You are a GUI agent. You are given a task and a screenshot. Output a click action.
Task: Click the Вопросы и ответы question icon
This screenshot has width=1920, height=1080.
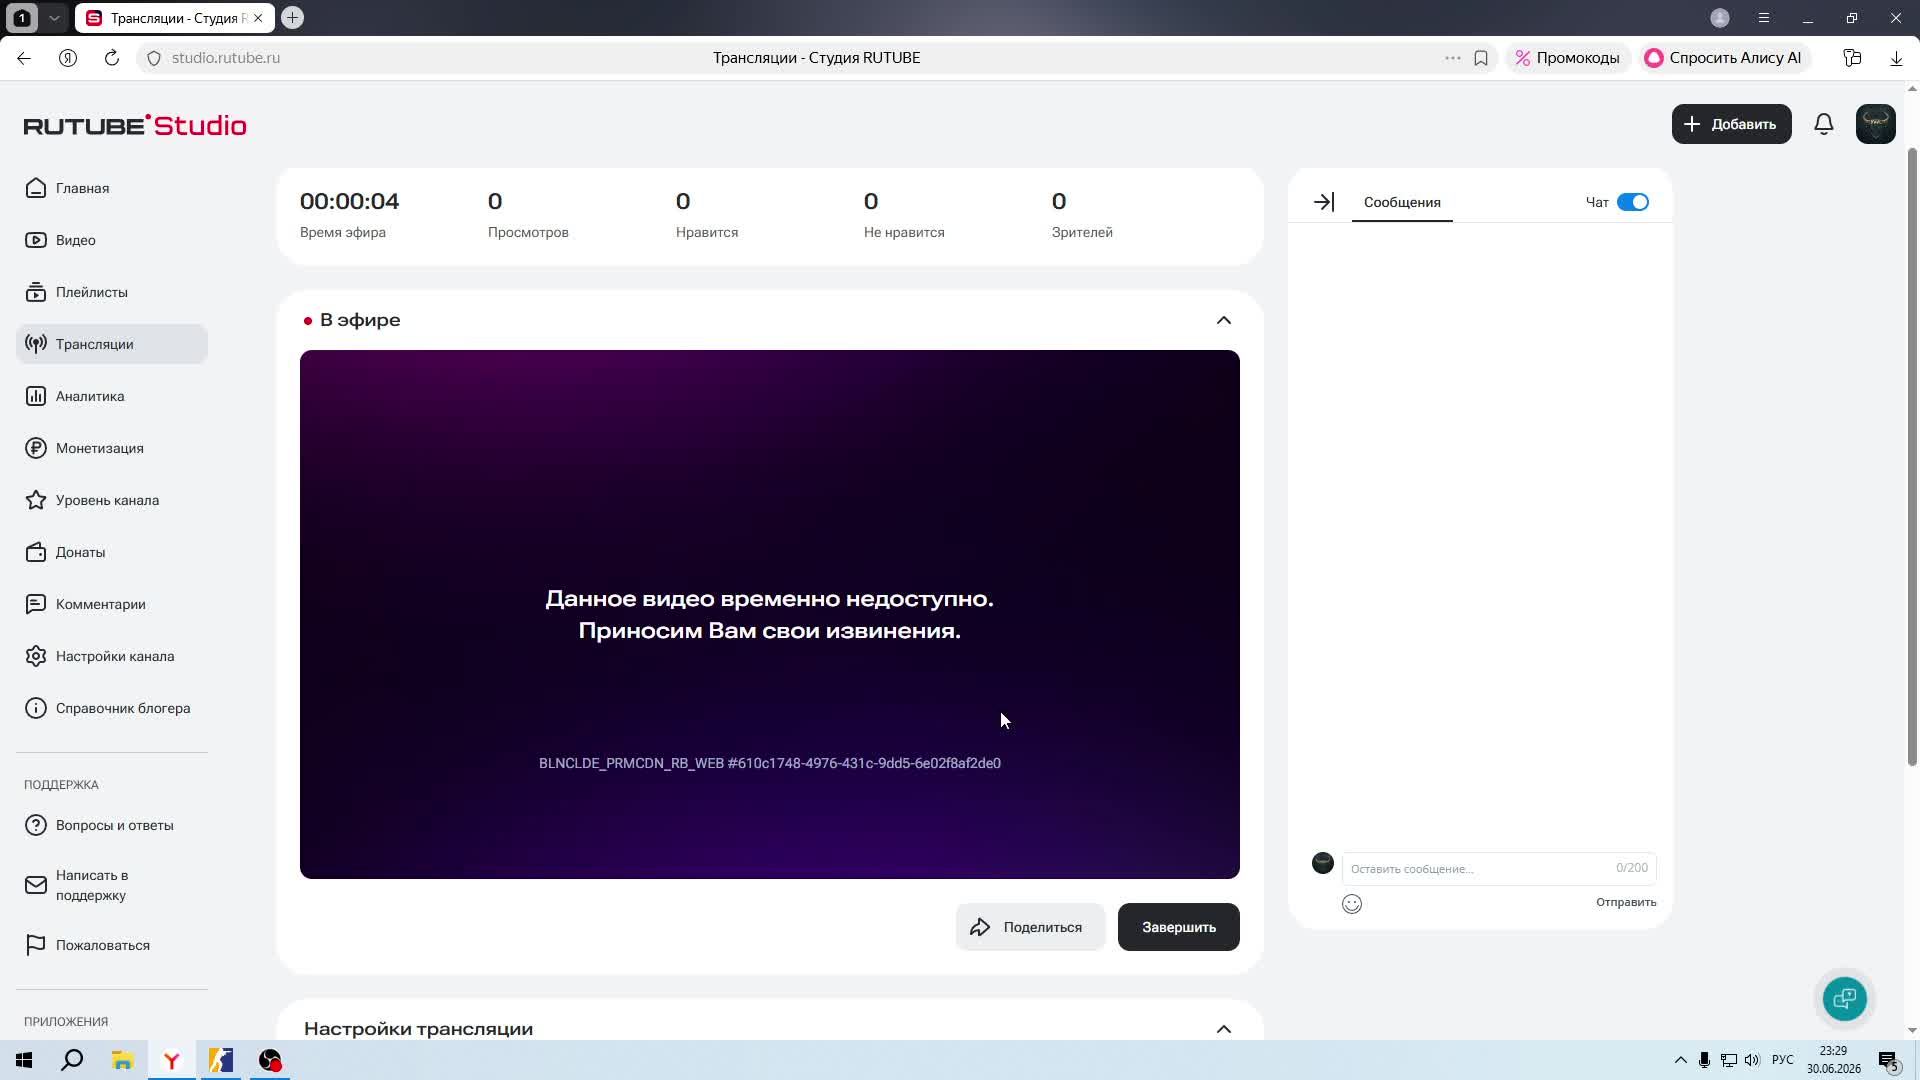tap(36, 825)
